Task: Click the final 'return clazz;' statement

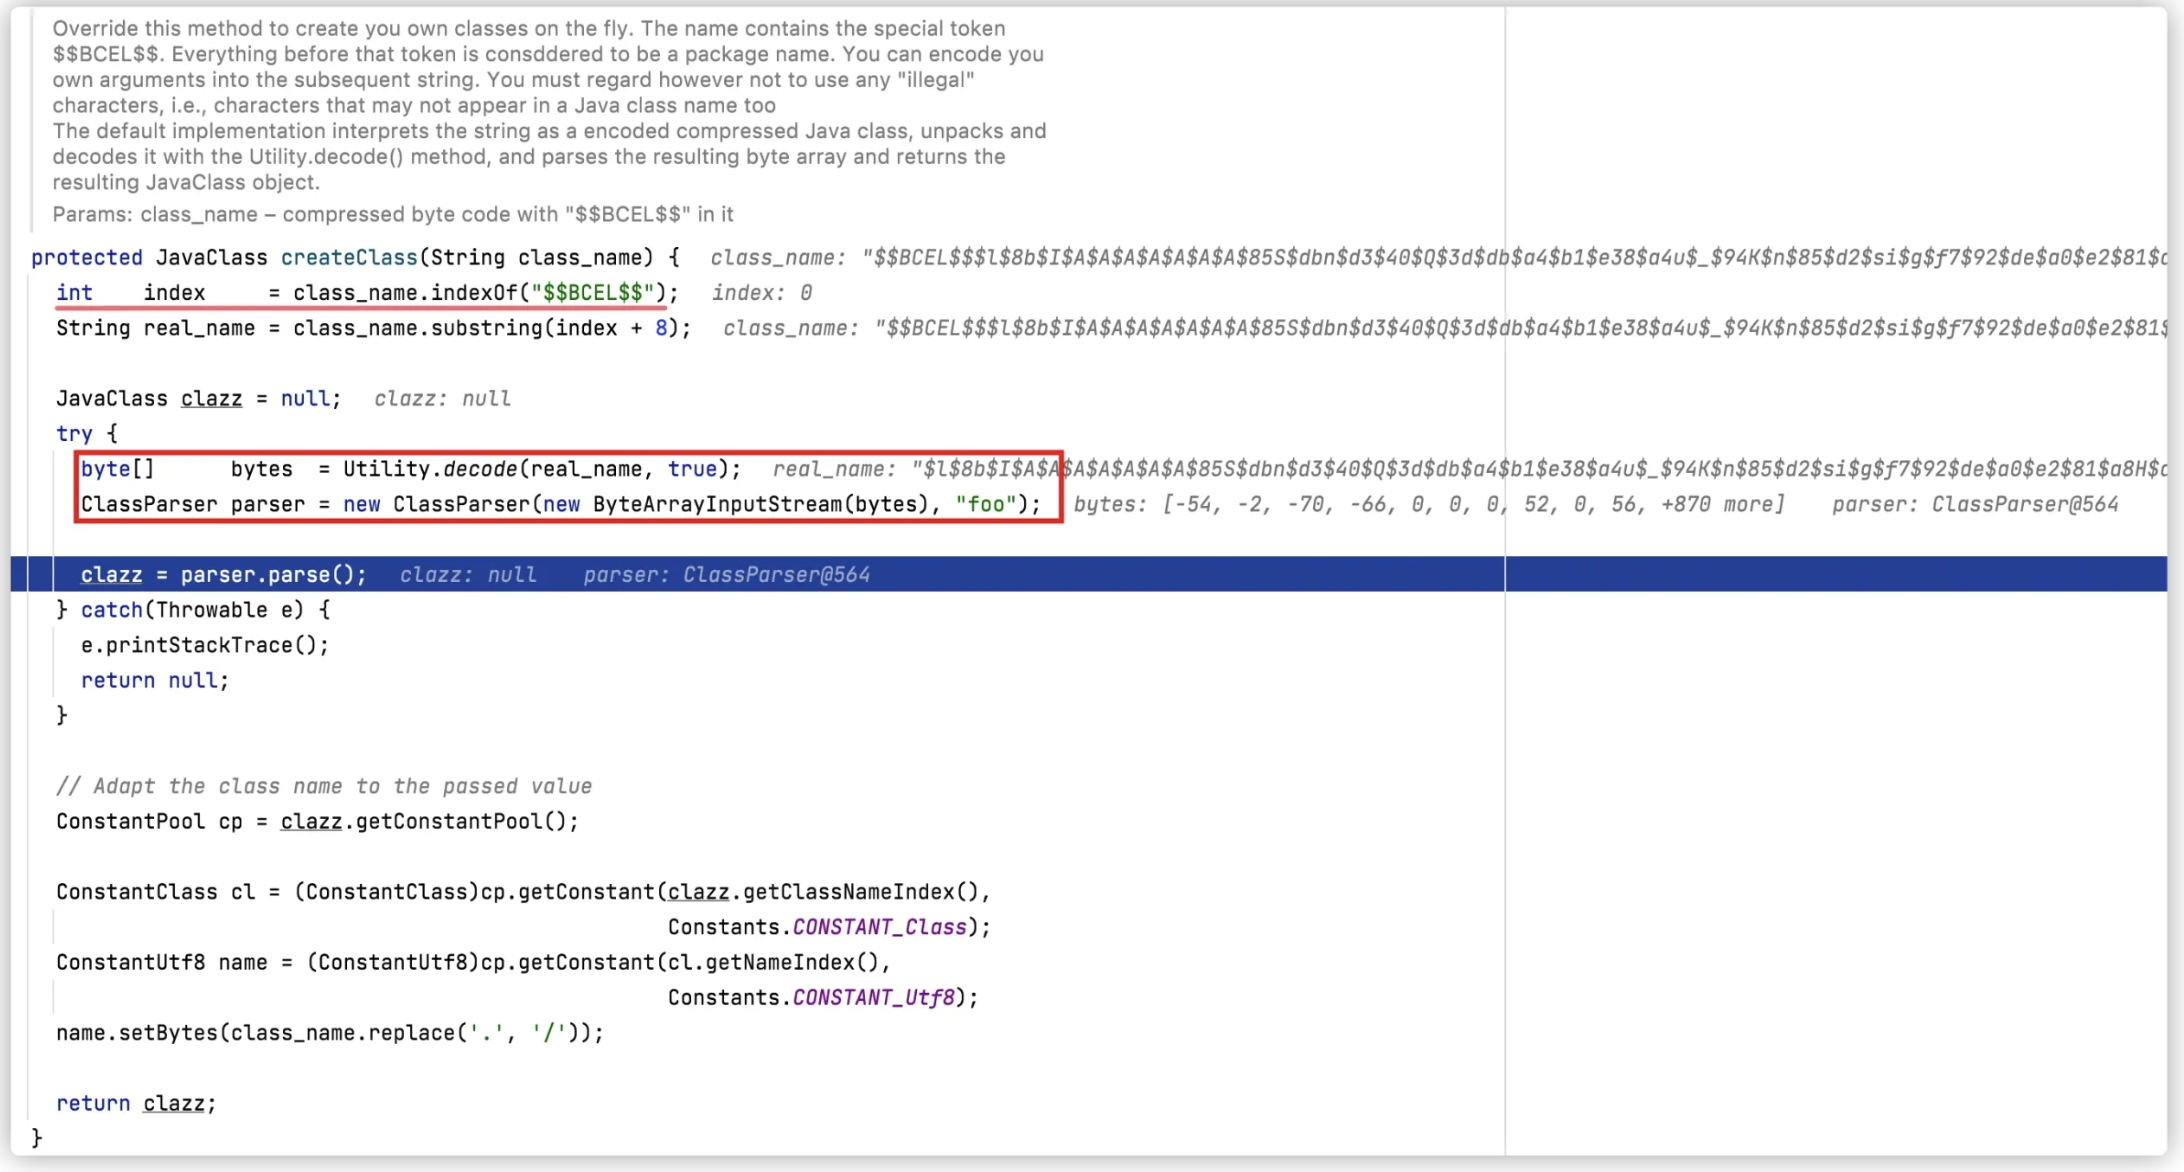Action: tap(135, 1104)
